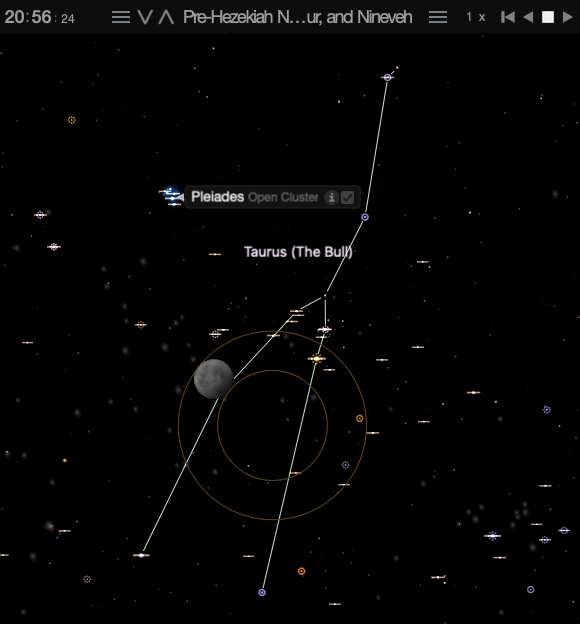Open the list menu right of the title
Image resolution: width=580 pixels, height=624 pixels.
[x=438, y=17]
